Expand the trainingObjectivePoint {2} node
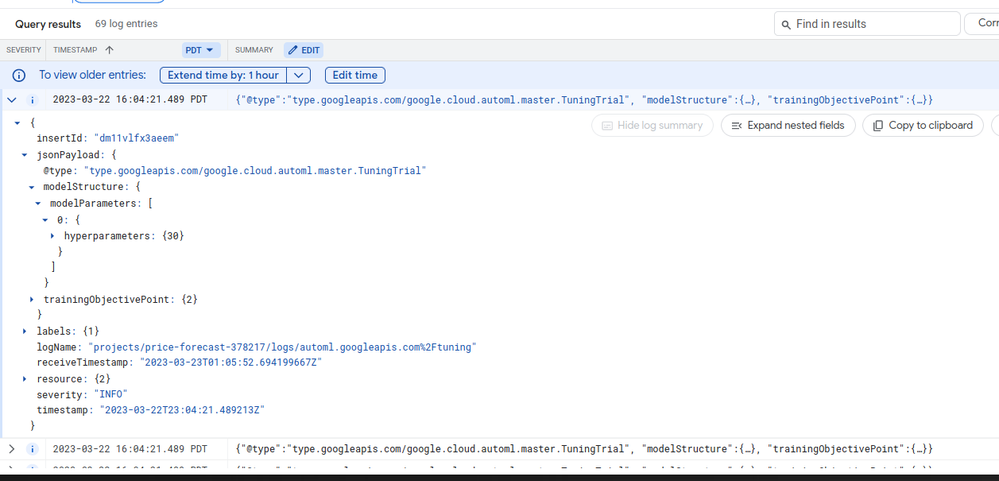This screenshot has height=481, width=999. pos(31,299)
